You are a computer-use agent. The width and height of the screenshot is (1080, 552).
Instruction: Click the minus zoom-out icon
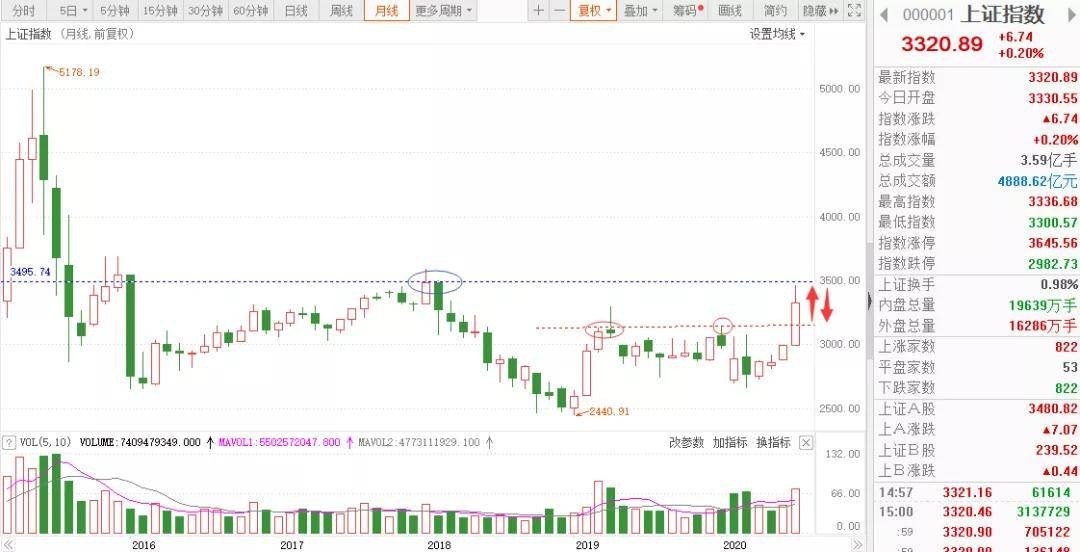[x=560, y=11]
